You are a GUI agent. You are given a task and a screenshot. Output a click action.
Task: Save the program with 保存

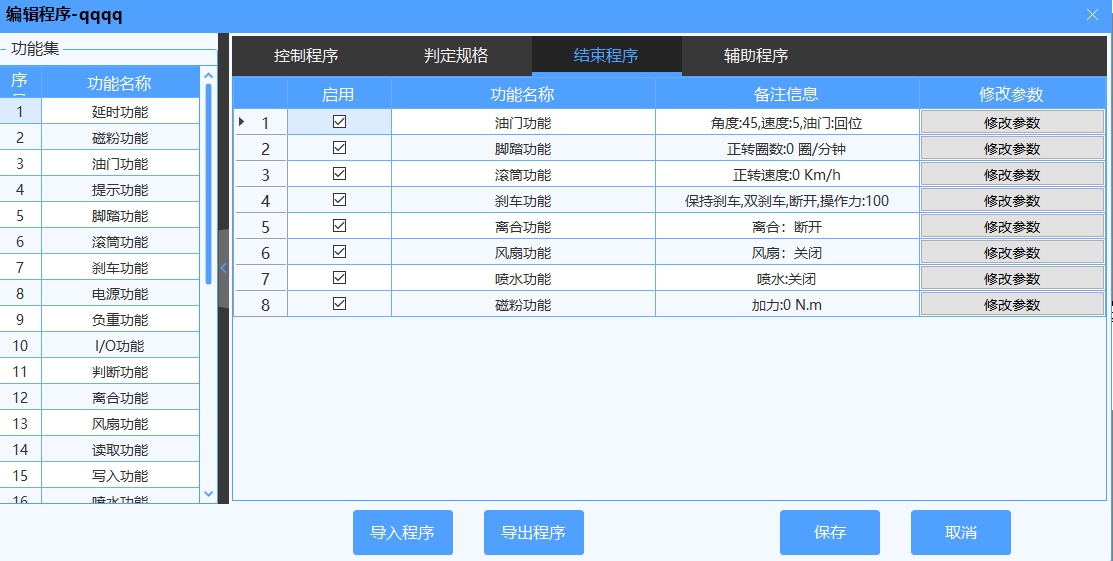pyautogui.click(x=829, y=533)
